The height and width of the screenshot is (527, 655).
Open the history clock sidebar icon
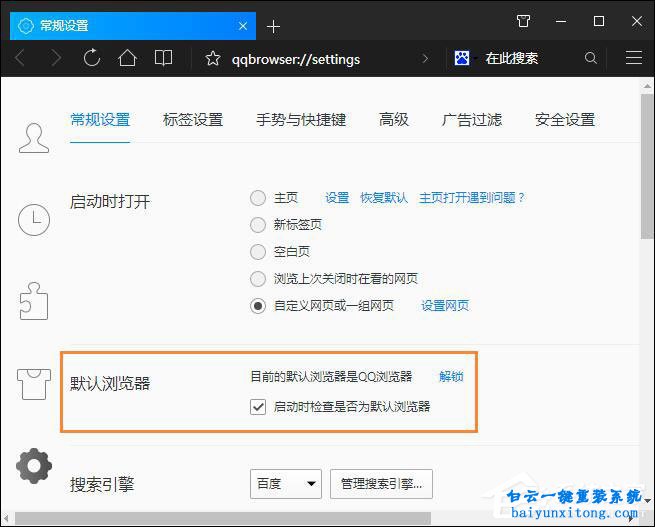click(34, 220)
